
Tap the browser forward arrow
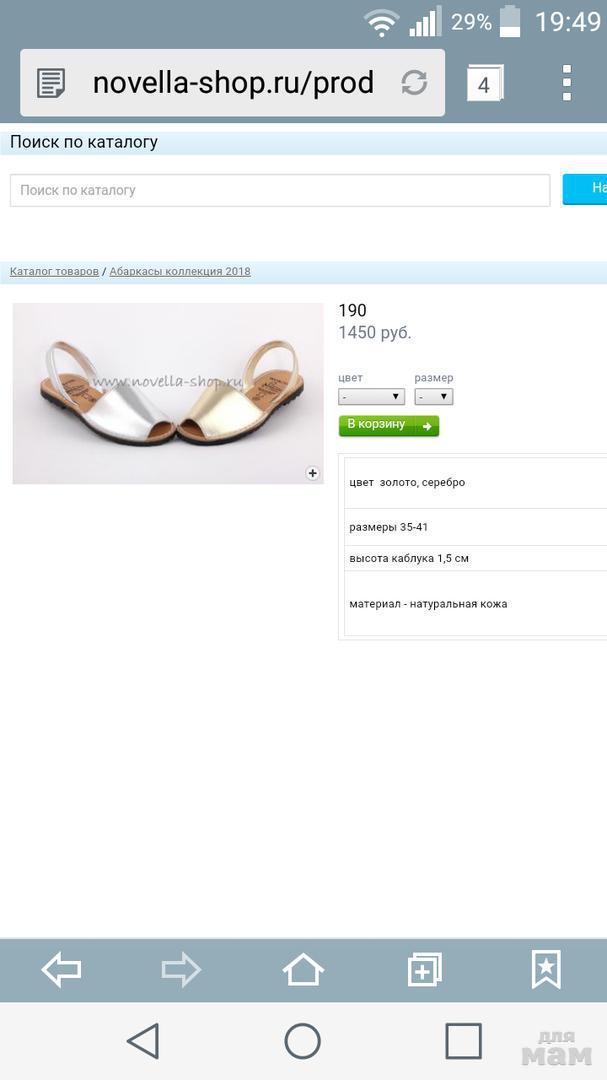pyautogui.click(x=181, y=970)
